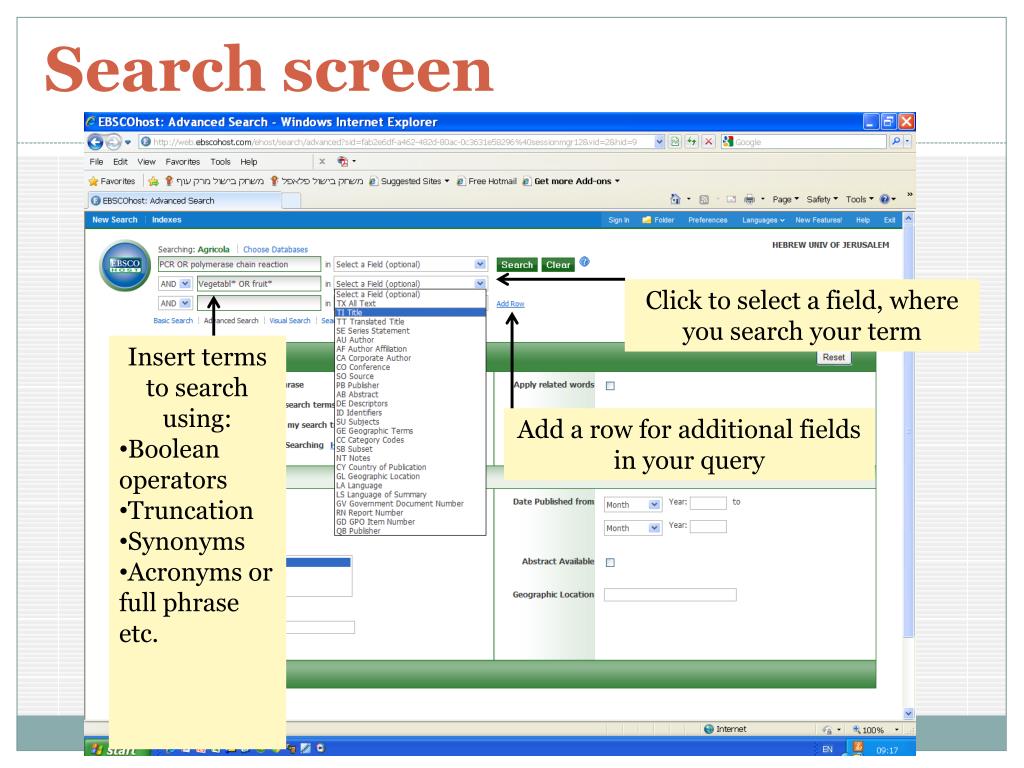Open the Suggested Sites favorites link
This screenshot has height=768, width=1024.
[x=409, y=182]
